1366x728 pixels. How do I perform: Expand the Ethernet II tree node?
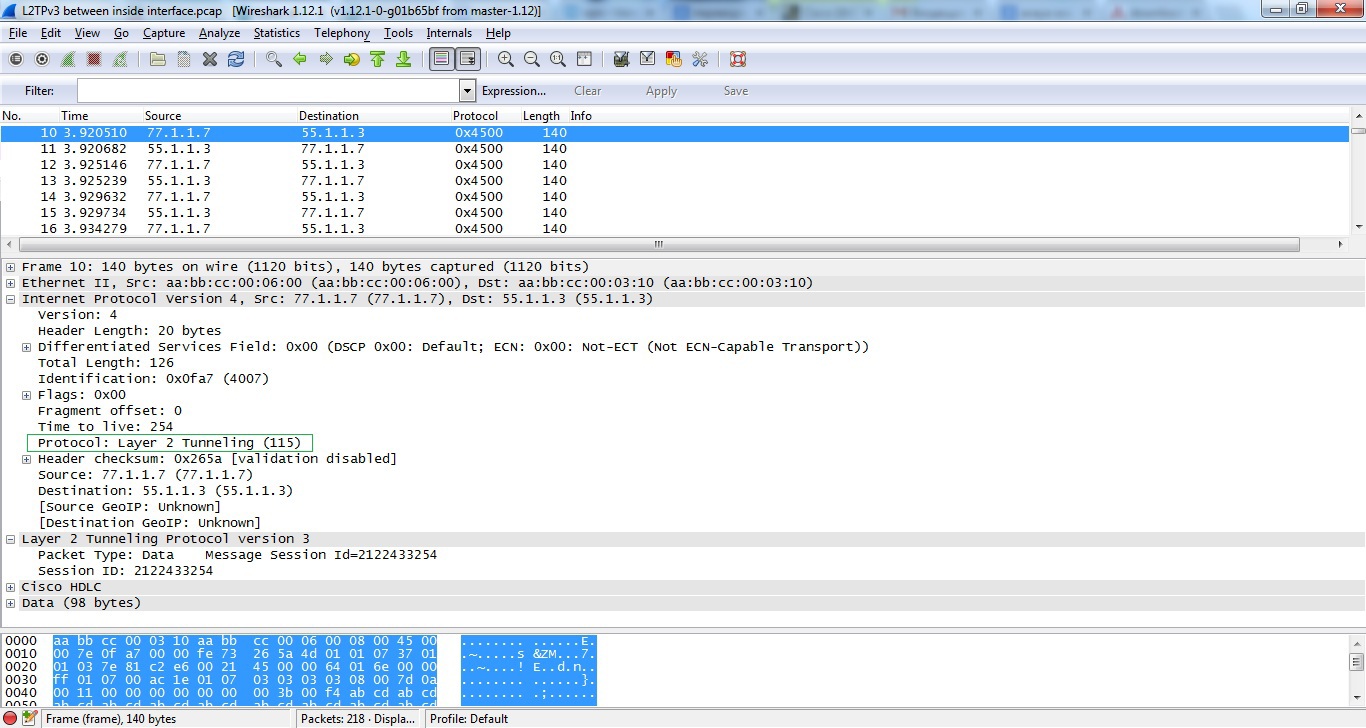(11, 283)
